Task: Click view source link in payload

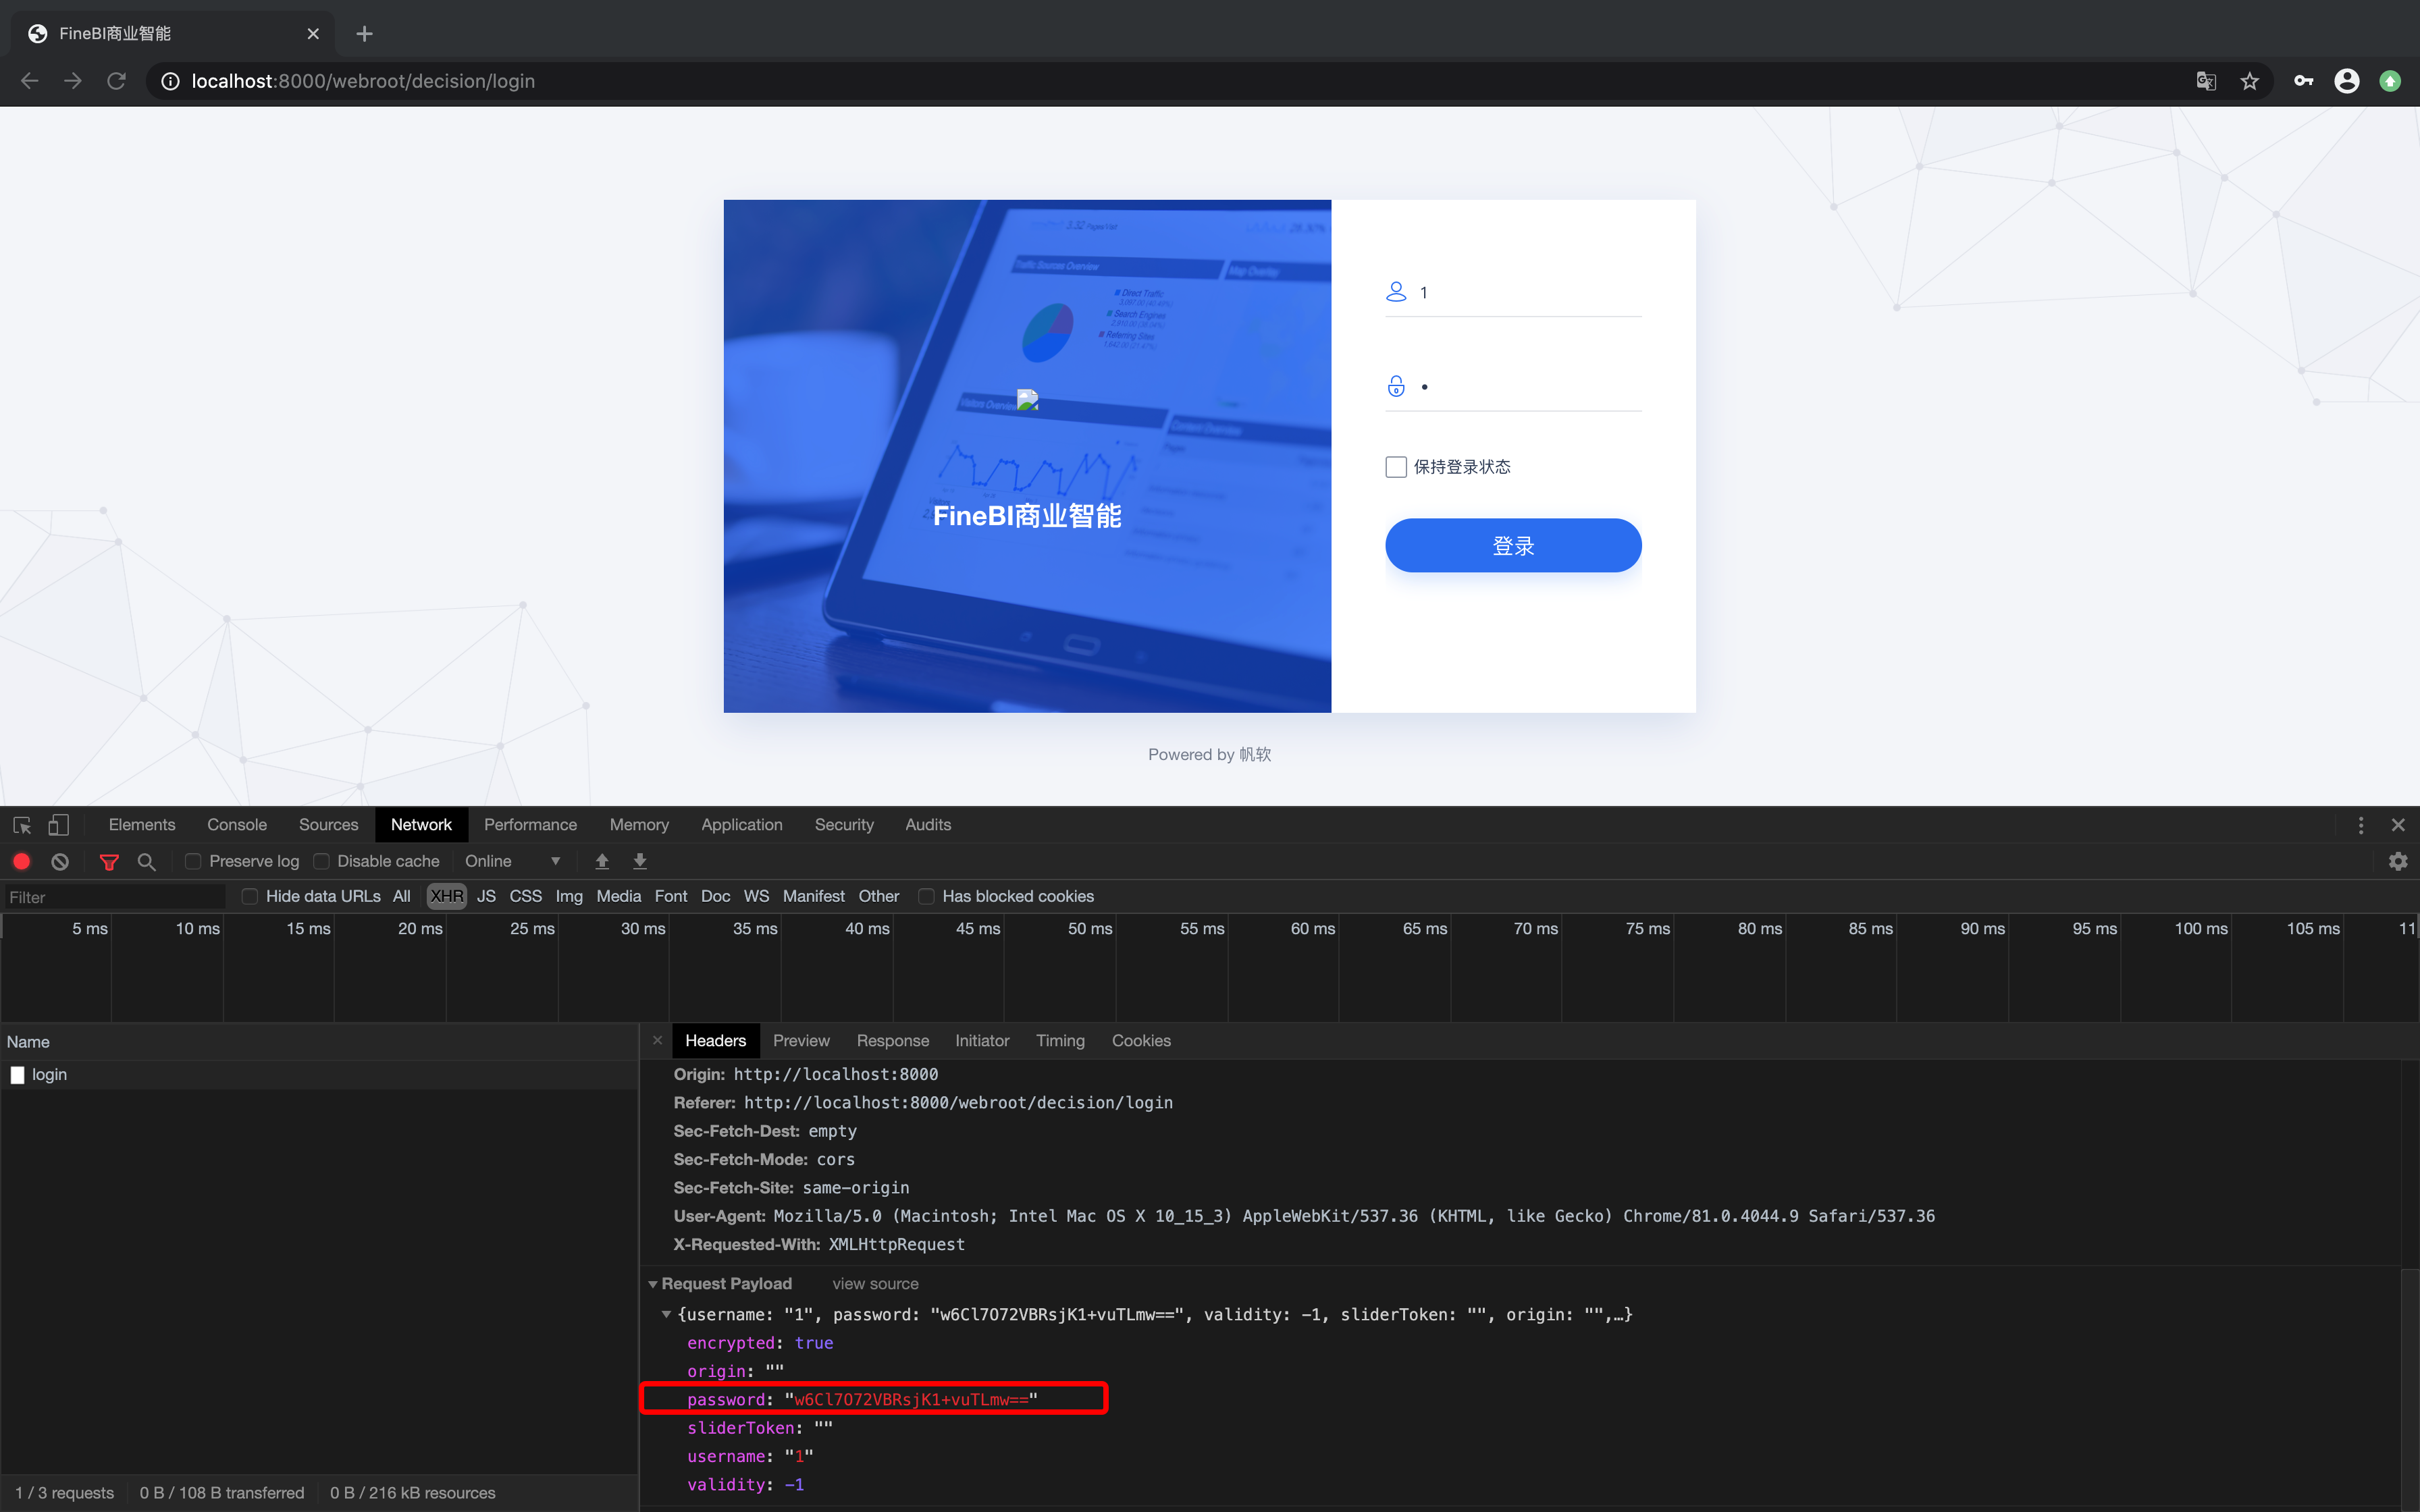Action: click(x=875, y=1284)
